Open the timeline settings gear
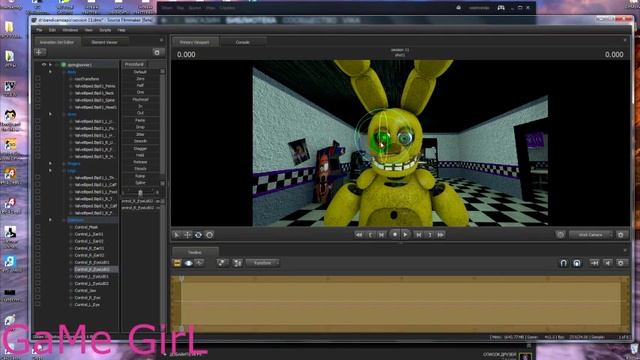This screenshot has width=640, height=360. click(x=621, y=263)
